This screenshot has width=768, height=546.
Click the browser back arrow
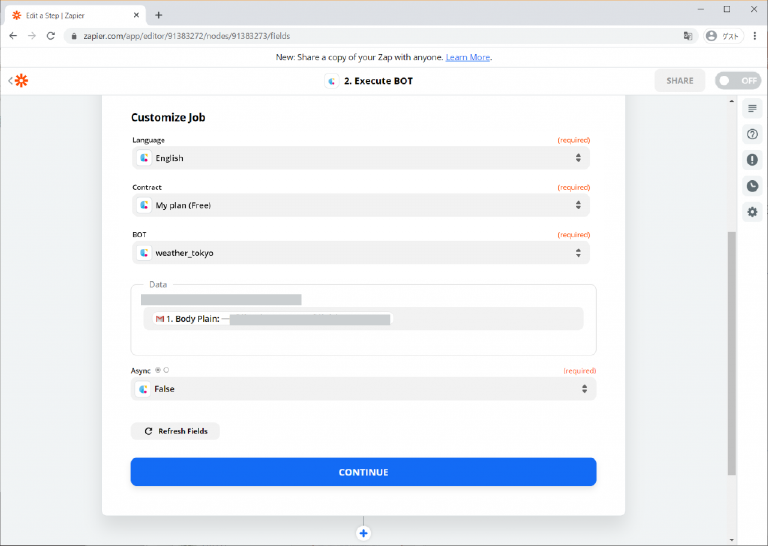(13, 36)
